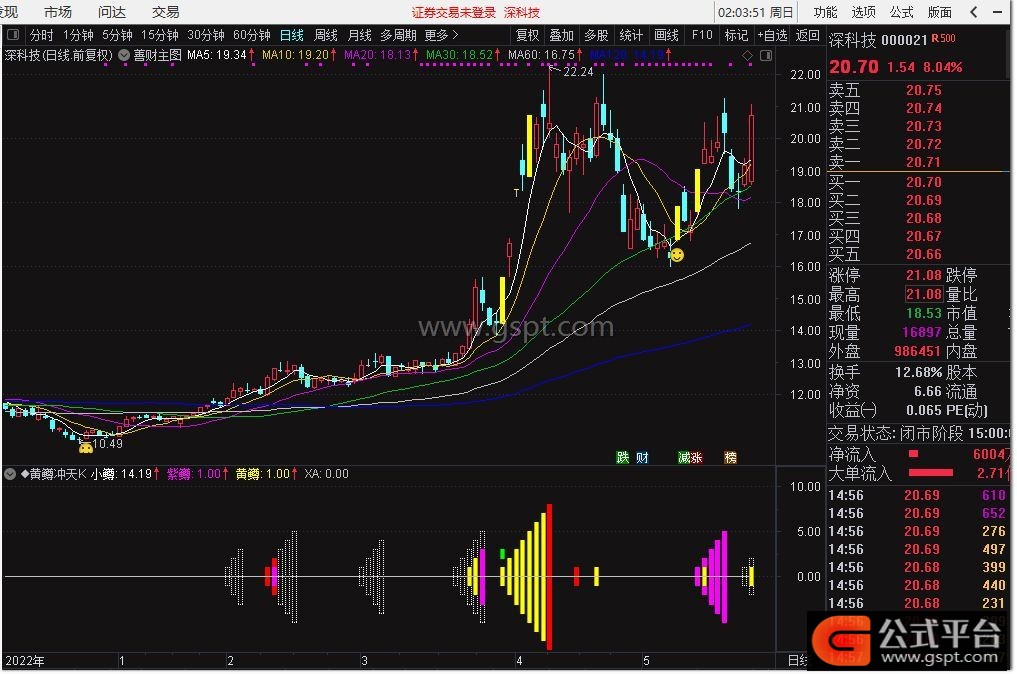
Task: Open the 交易 menu
Action: [165, 12]
